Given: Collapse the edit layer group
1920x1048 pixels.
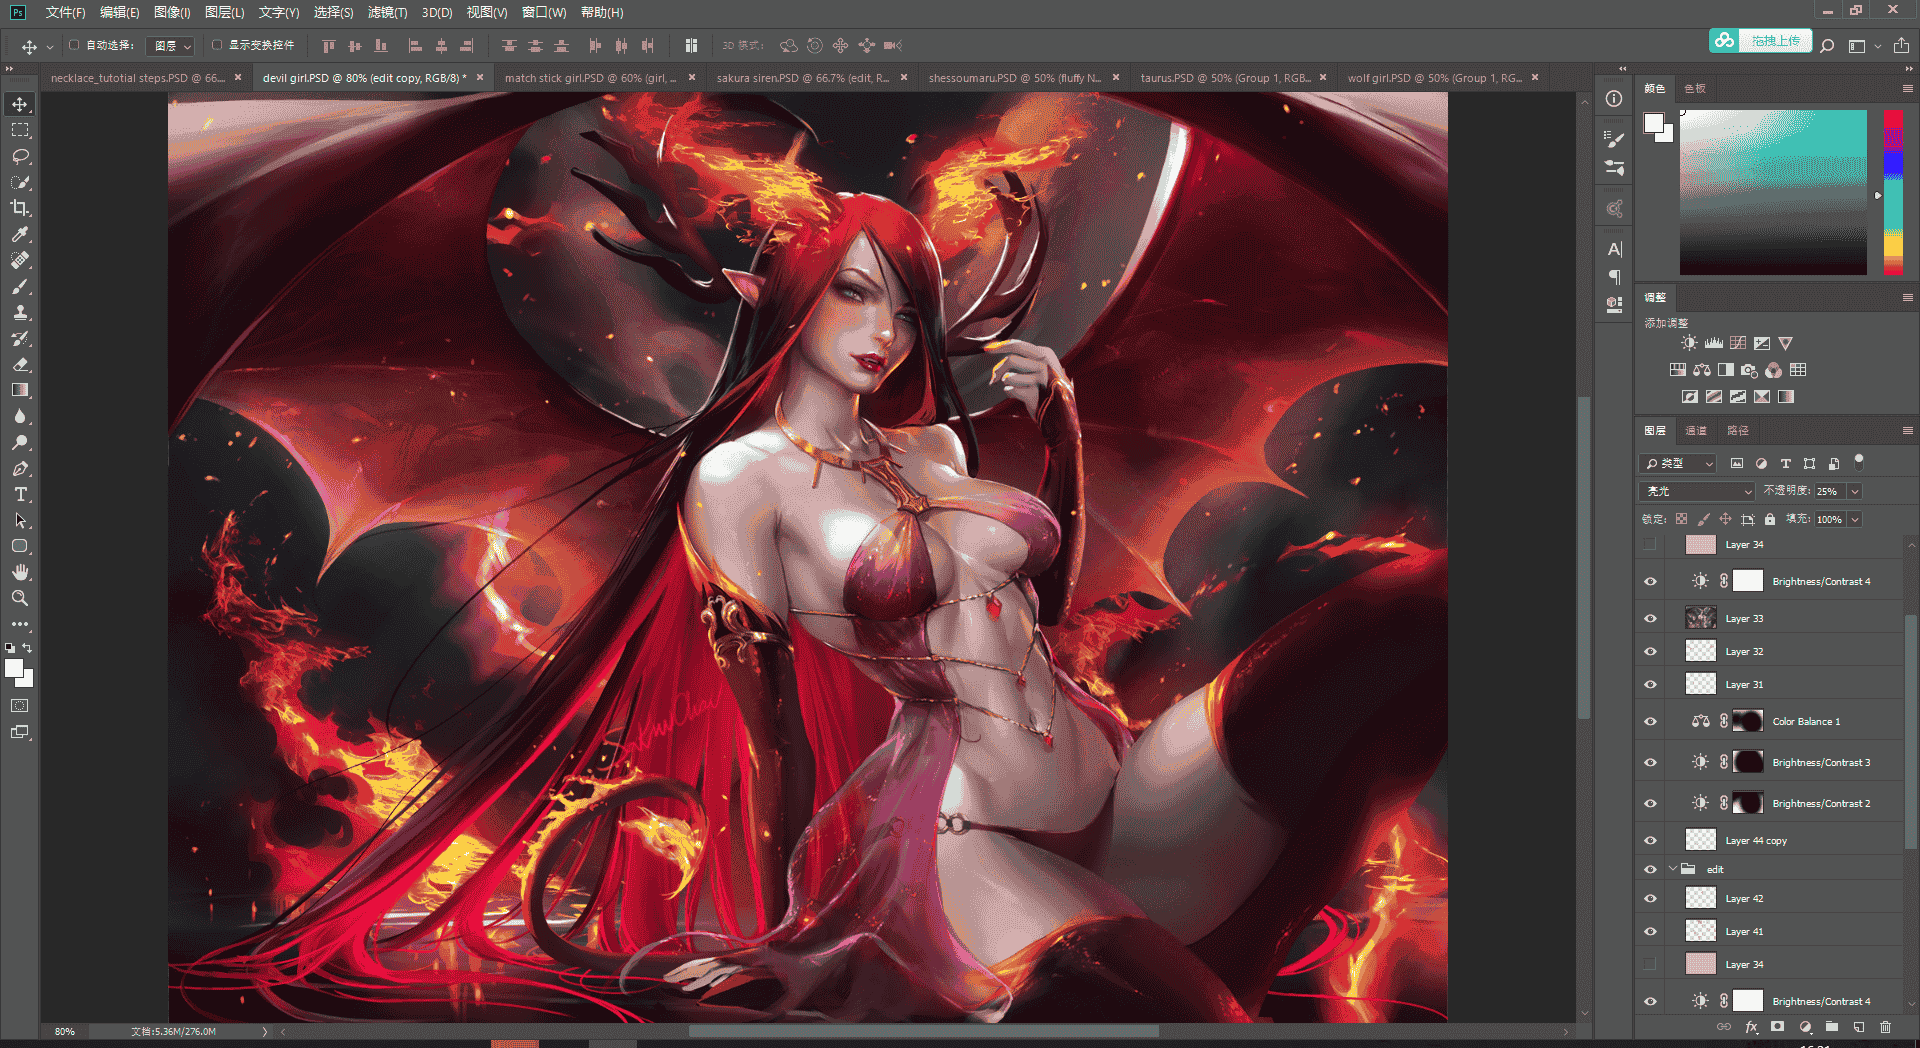Looking at the screenshot, I should click(1672, 869).
